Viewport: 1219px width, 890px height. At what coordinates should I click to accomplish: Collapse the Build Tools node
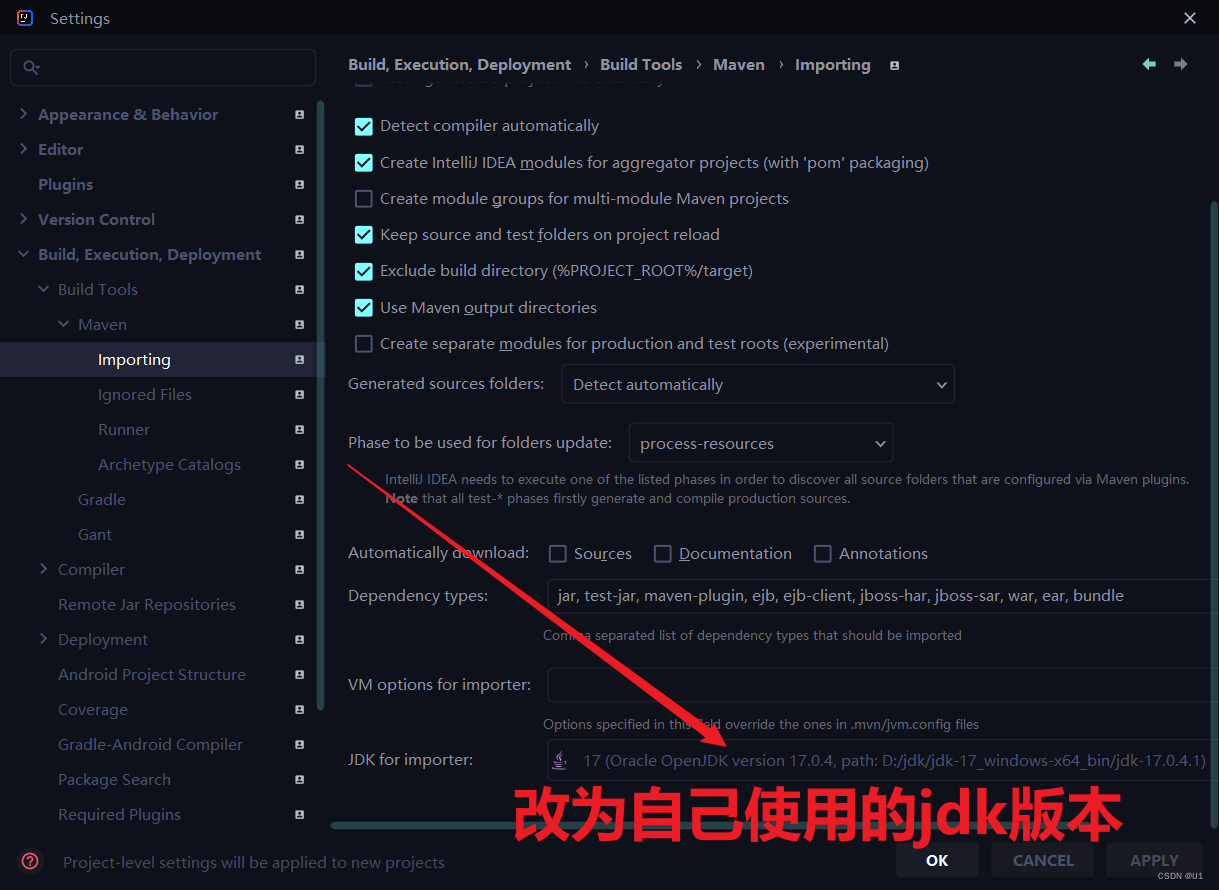click(44, 290)
